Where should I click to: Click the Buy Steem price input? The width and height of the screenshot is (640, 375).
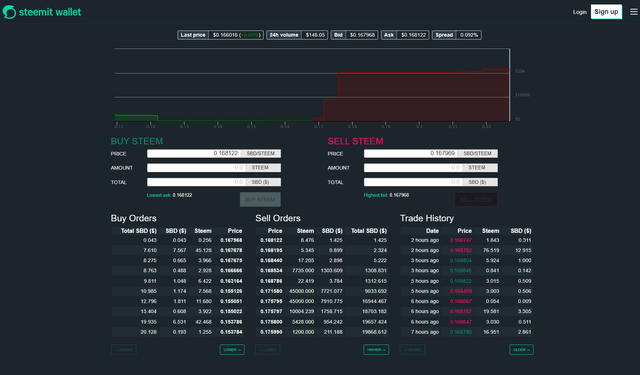[193, 153]
